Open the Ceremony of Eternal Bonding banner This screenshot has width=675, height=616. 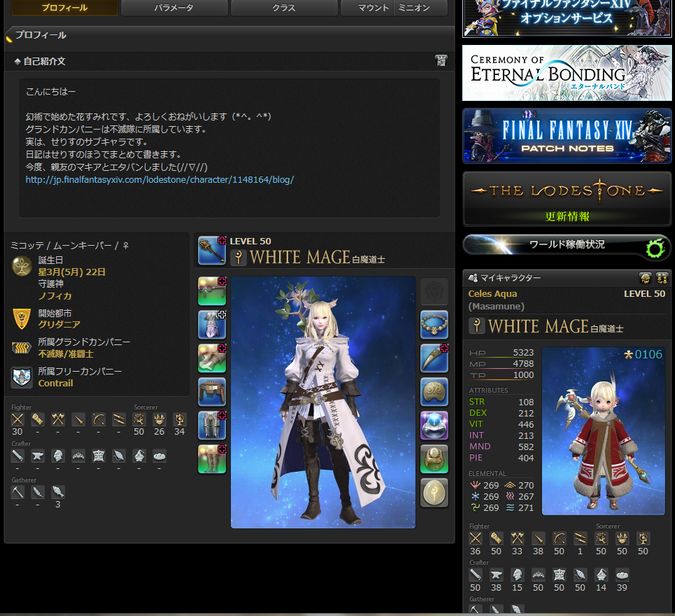click(x=567, y=73)
